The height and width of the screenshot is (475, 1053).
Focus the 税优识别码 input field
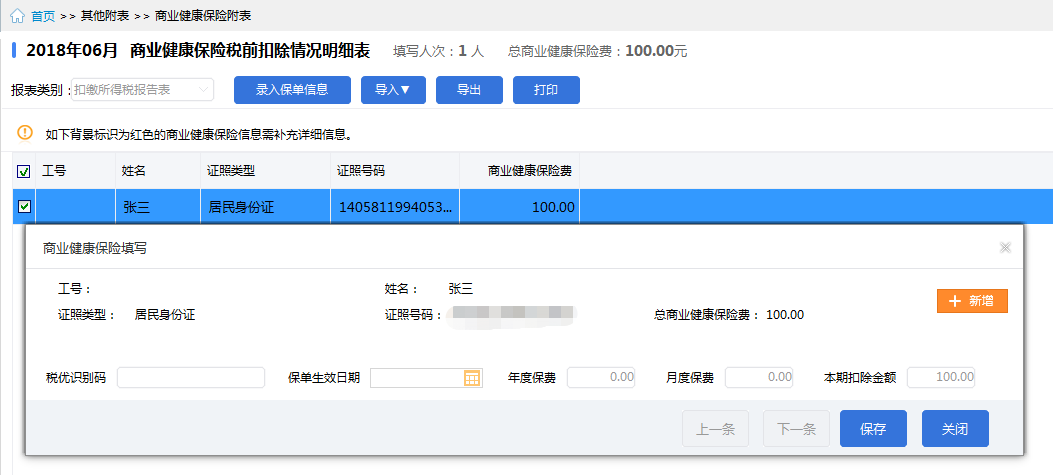[x=191, y=378]
